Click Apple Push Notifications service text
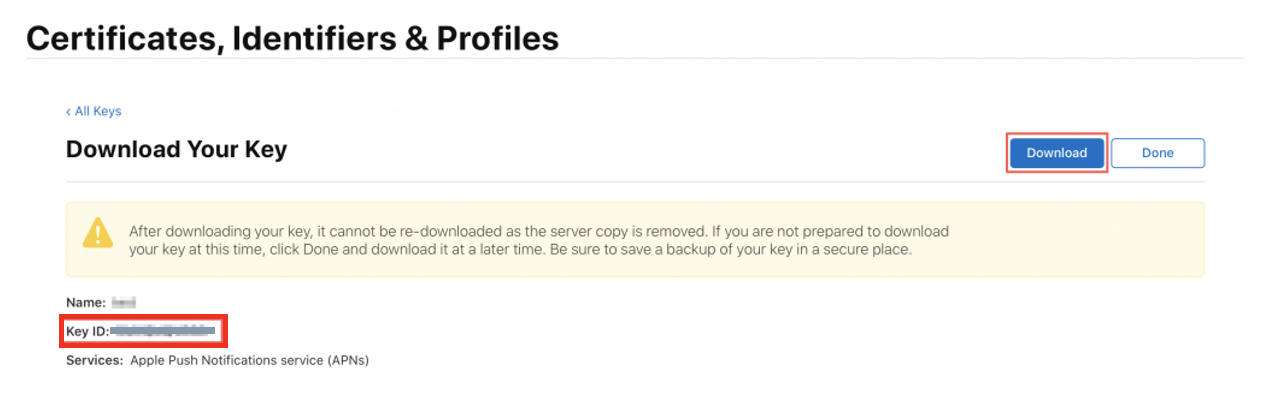 (x=228, y=360)
